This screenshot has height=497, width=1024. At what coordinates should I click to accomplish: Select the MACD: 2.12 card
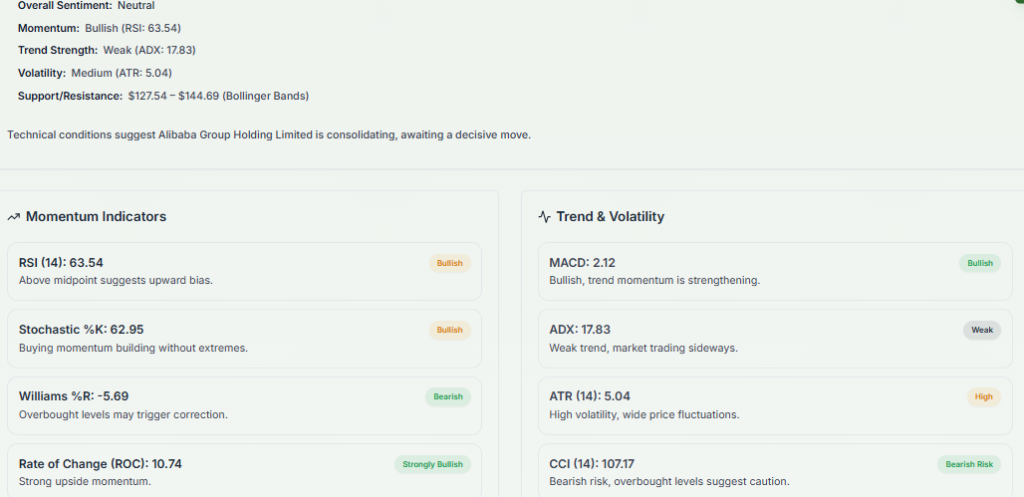click(x=775, y=272)
